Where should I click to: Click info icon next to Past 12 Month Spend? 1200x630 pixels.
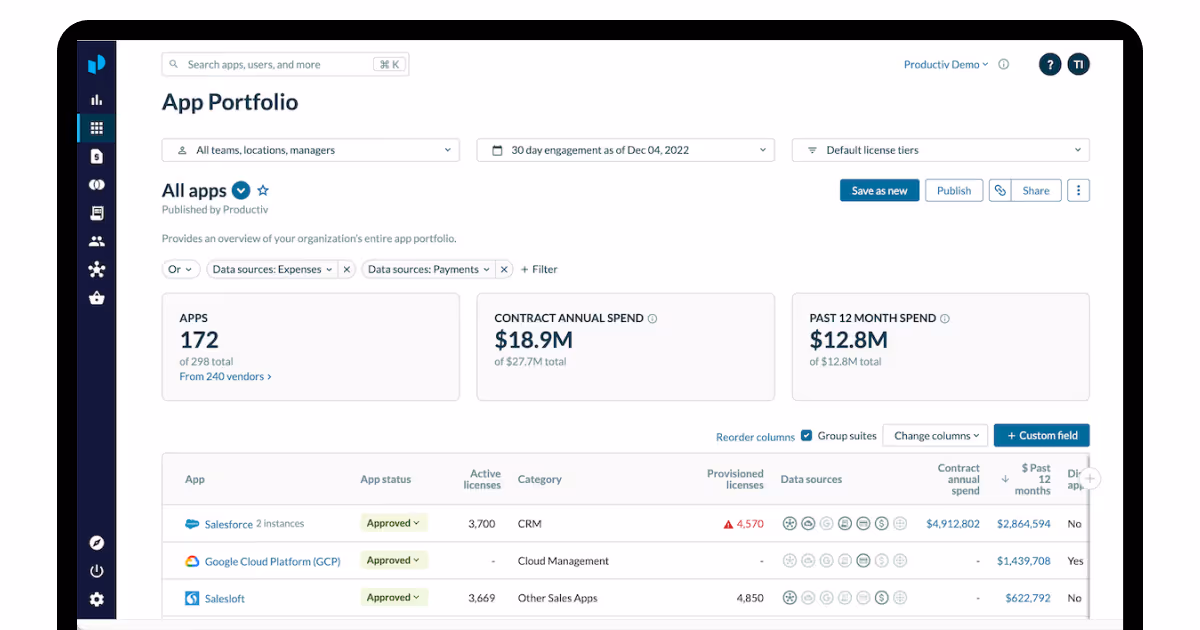coord(944,318)
